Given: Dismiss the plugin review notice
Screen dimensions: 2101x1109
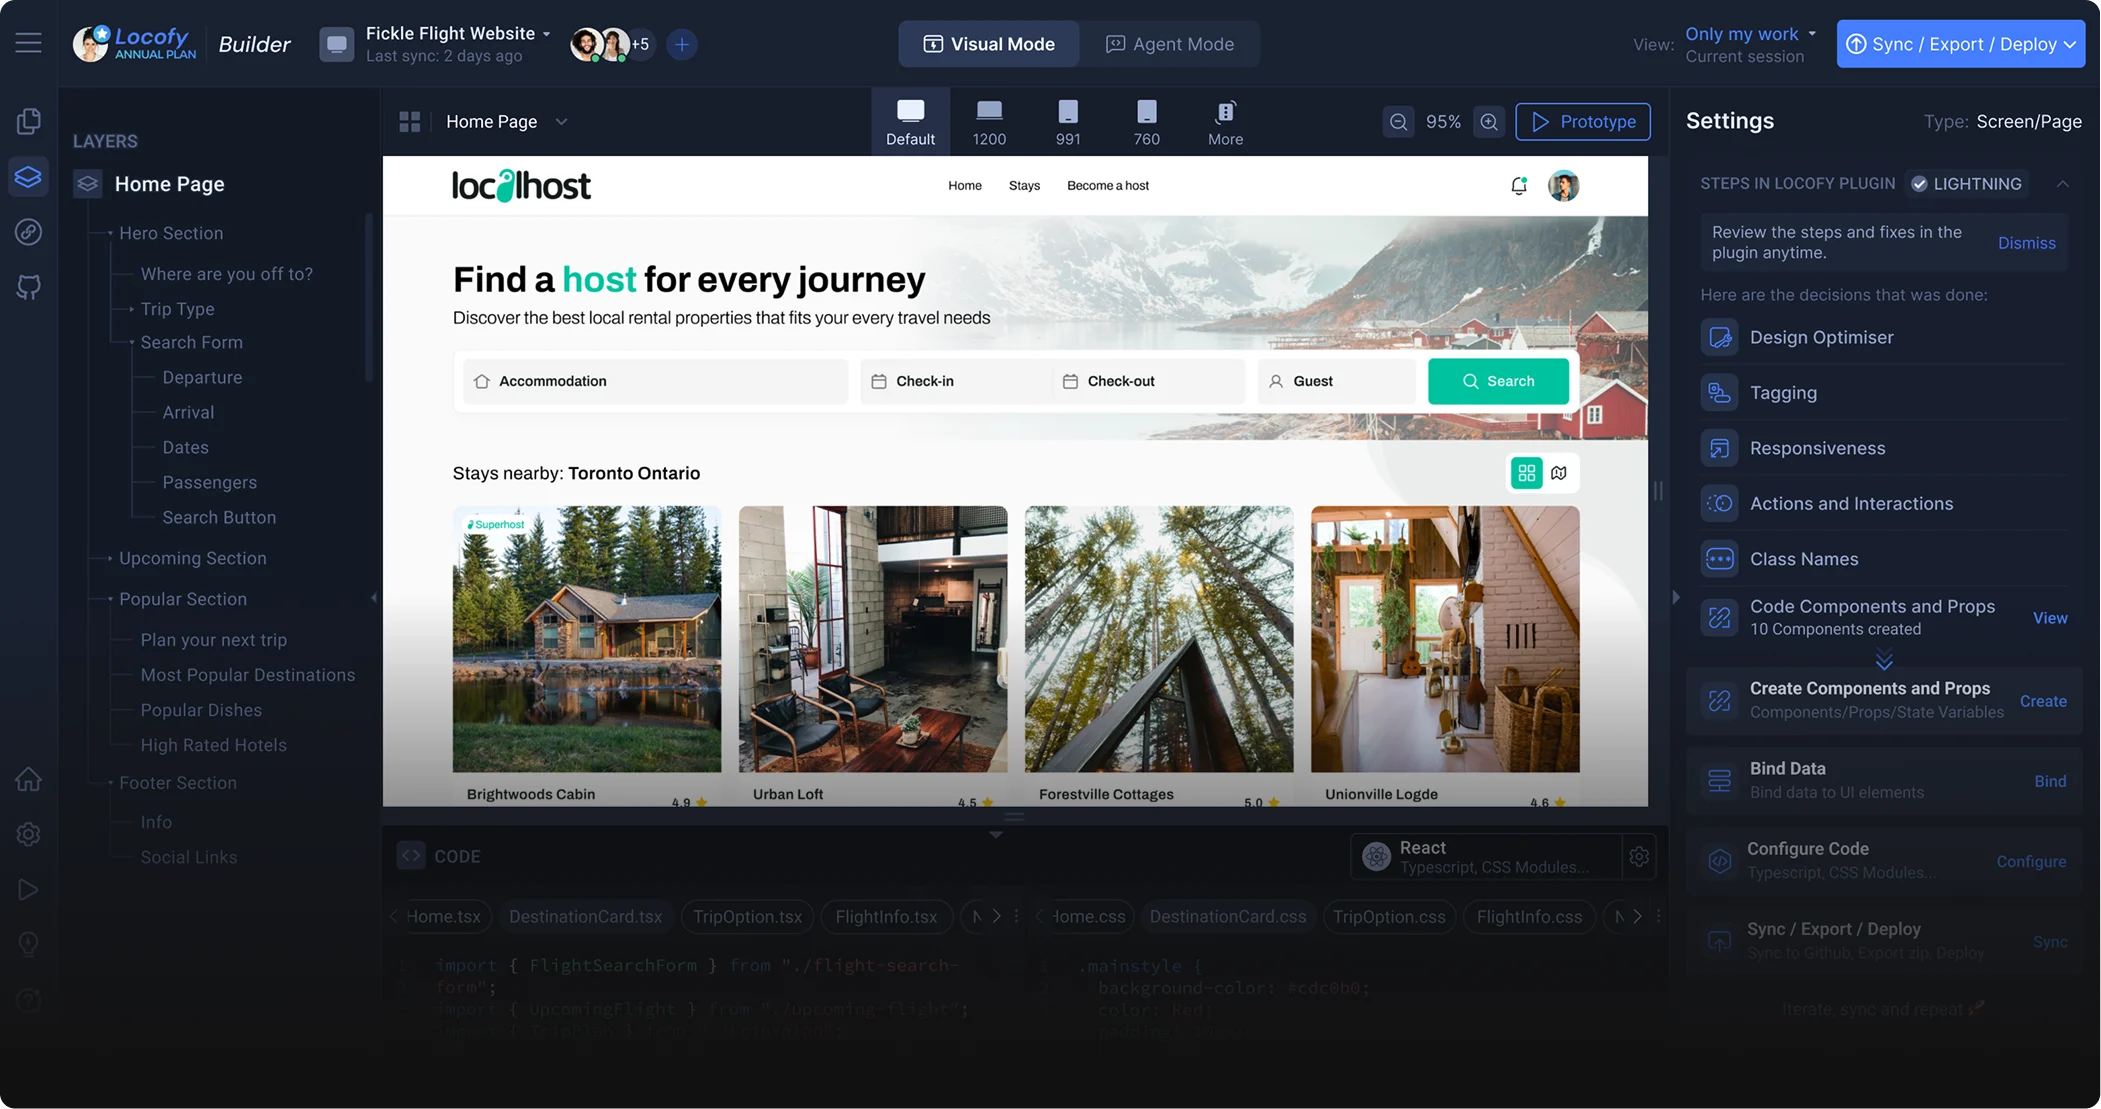Looking at the screenshot, I should coord(2026,243).
